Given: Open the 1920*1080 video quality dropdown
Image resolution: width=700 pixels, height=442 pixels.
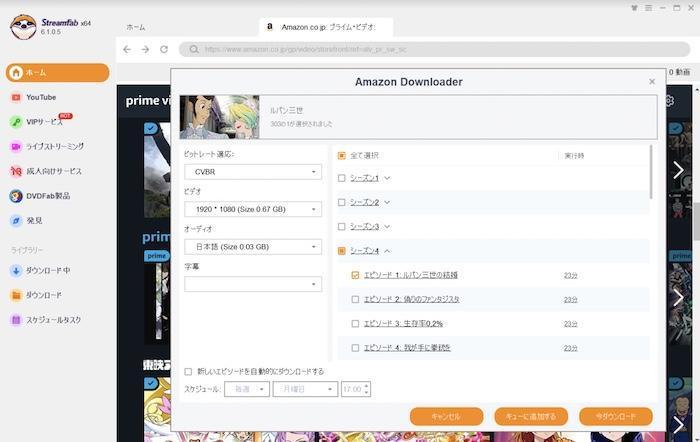Looking at the screenshot, I should point(253,209).
